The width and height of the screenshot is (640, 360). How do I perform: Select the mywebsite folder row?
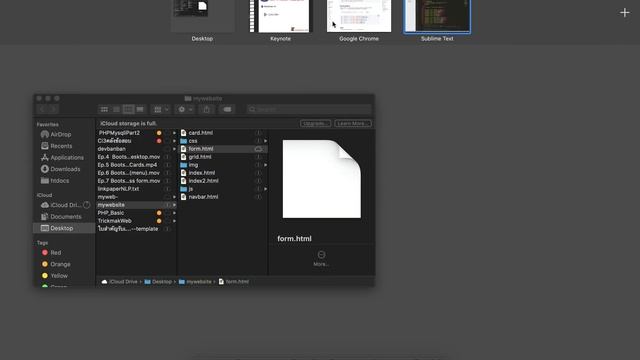pyautogui.click(x=136, y=205)
